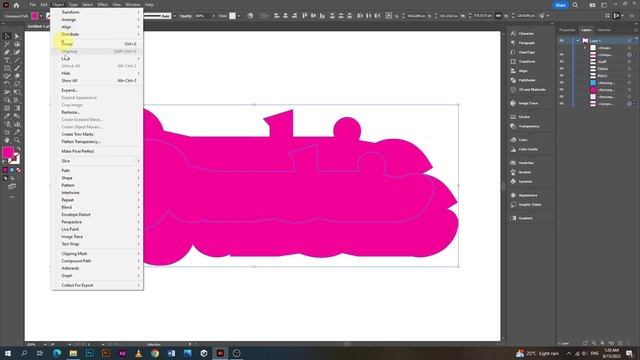This screenshot has height=360, width=640.
Task: Click target circle of Layer 1
Action: click(x=629, y=41)
